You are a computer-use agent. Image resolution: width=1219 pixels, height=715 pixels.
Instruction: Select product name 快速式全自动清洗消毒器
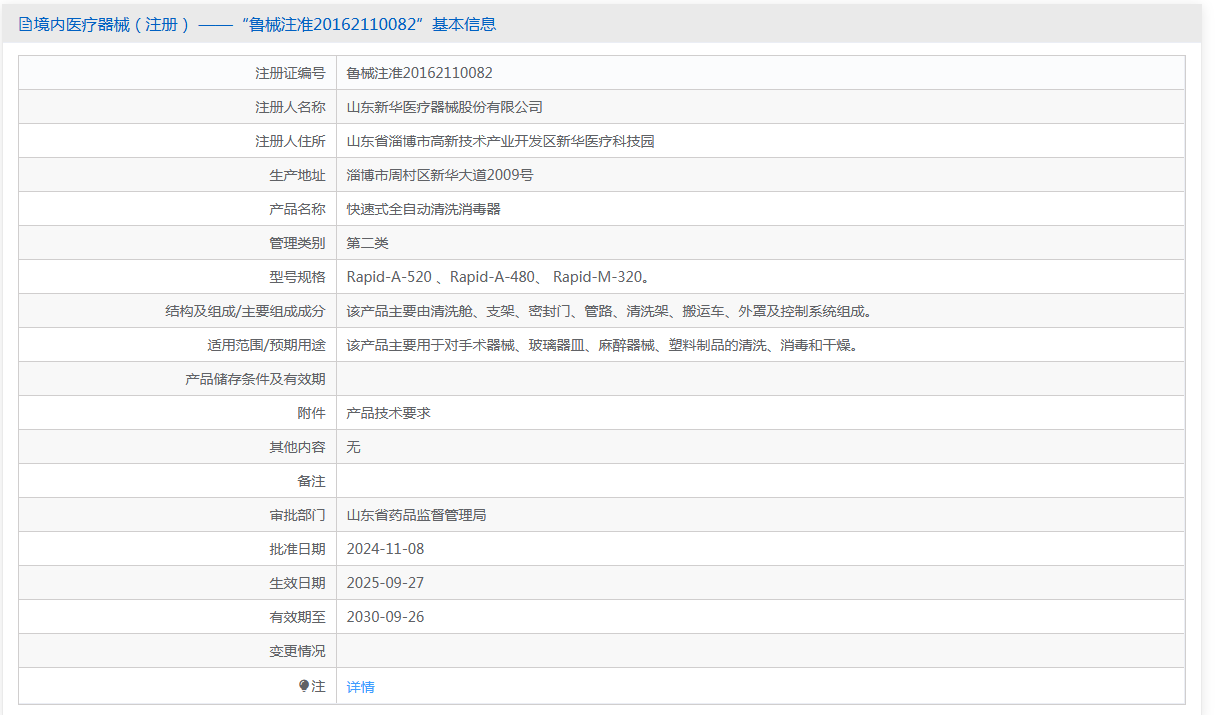424,209
